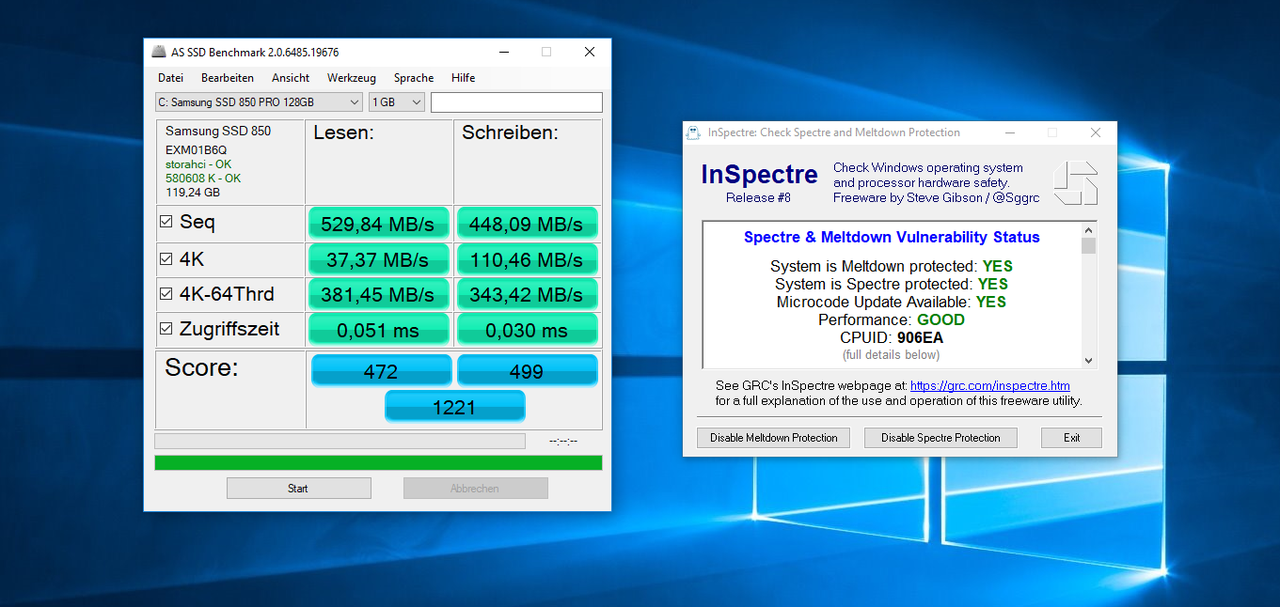Open the Hilfe menu
1280x607 pixels.
coord(463,78)
